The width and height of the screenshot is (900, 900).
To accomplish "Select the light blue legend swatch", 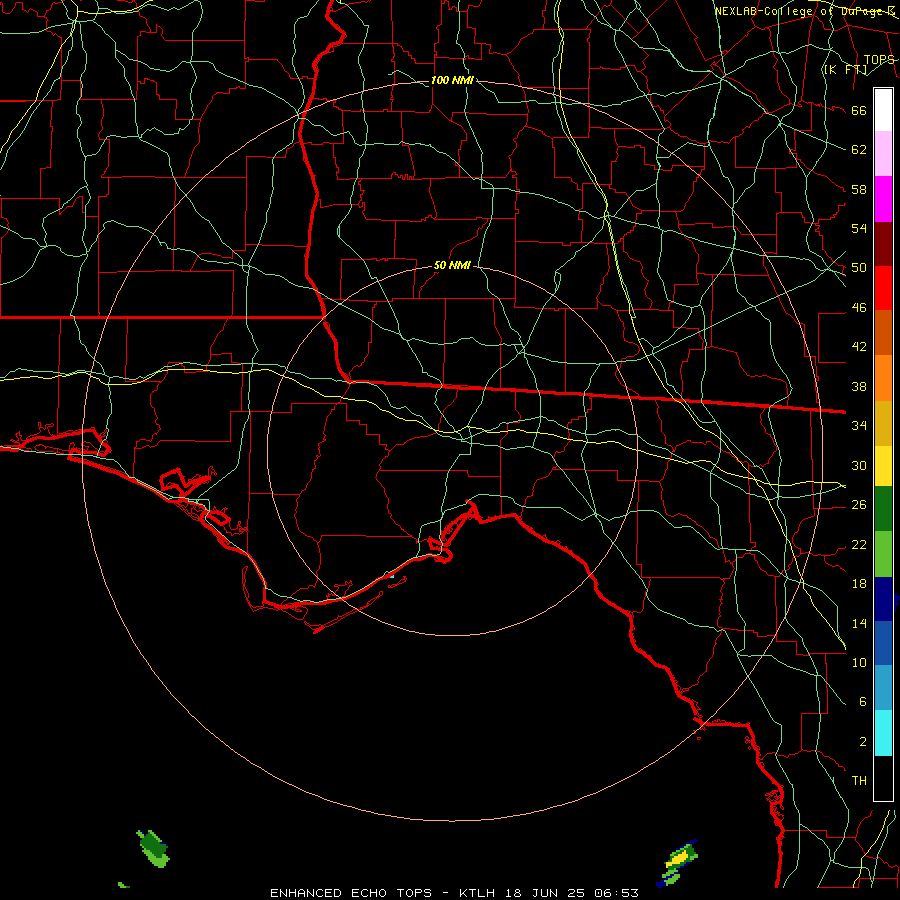I will point(883,688).
